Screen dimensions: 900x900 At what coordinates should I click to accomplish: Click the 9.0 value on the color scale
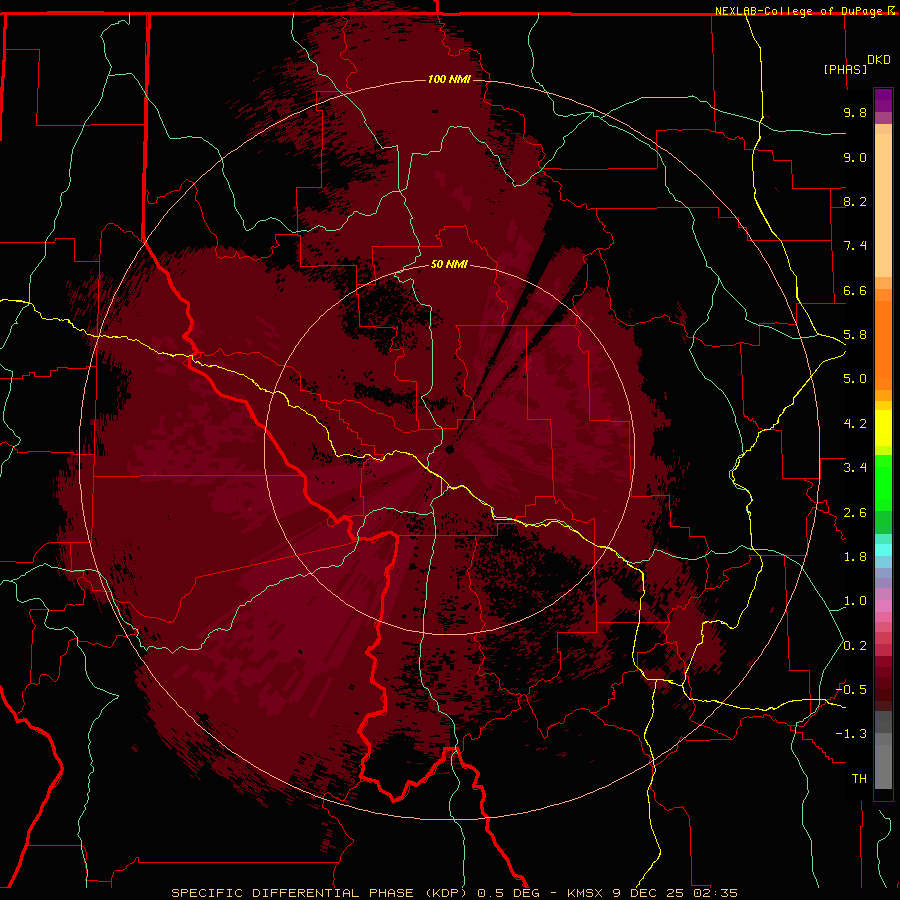click(x=855, y=157)
